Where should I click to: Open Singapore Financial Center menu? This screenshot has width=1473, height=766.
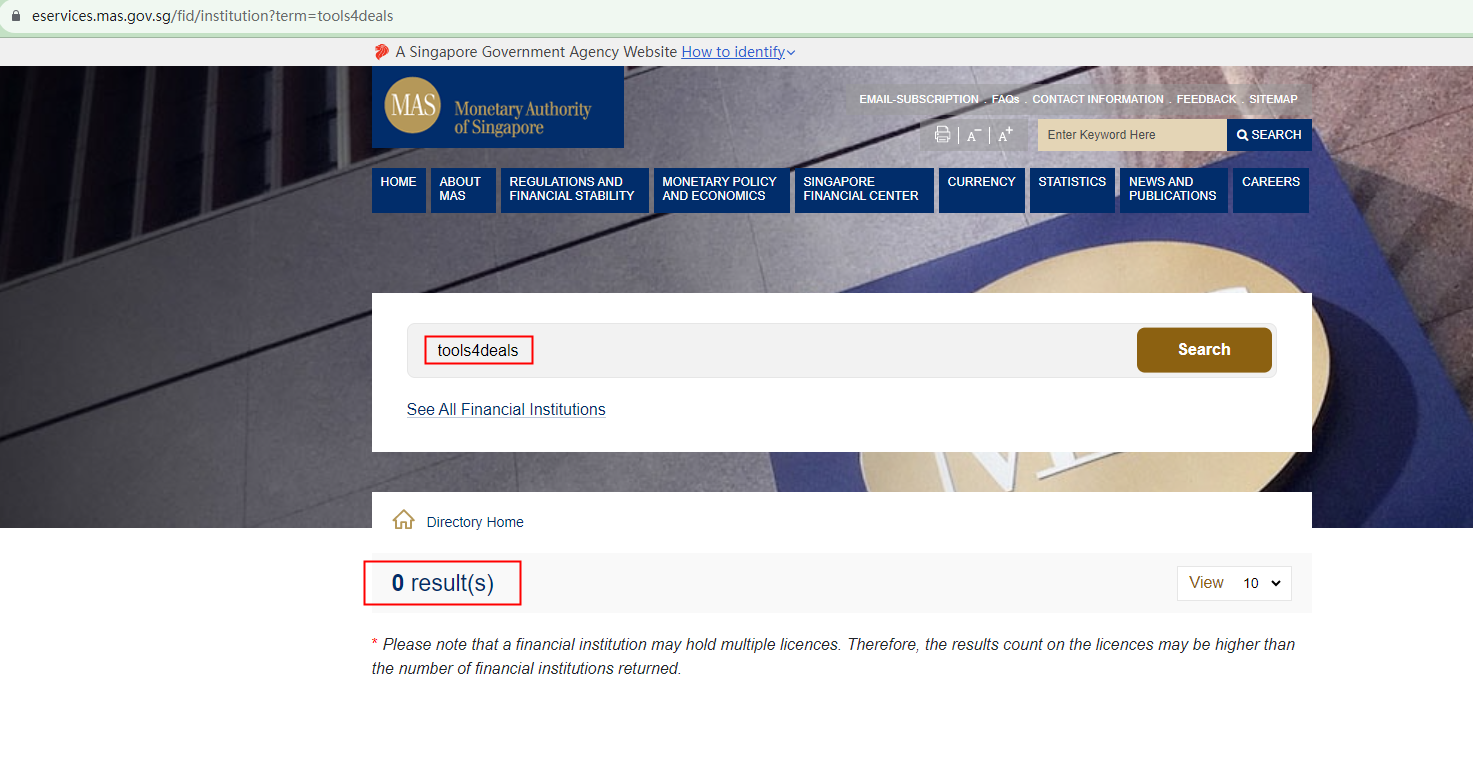click(x=864, y=190)
